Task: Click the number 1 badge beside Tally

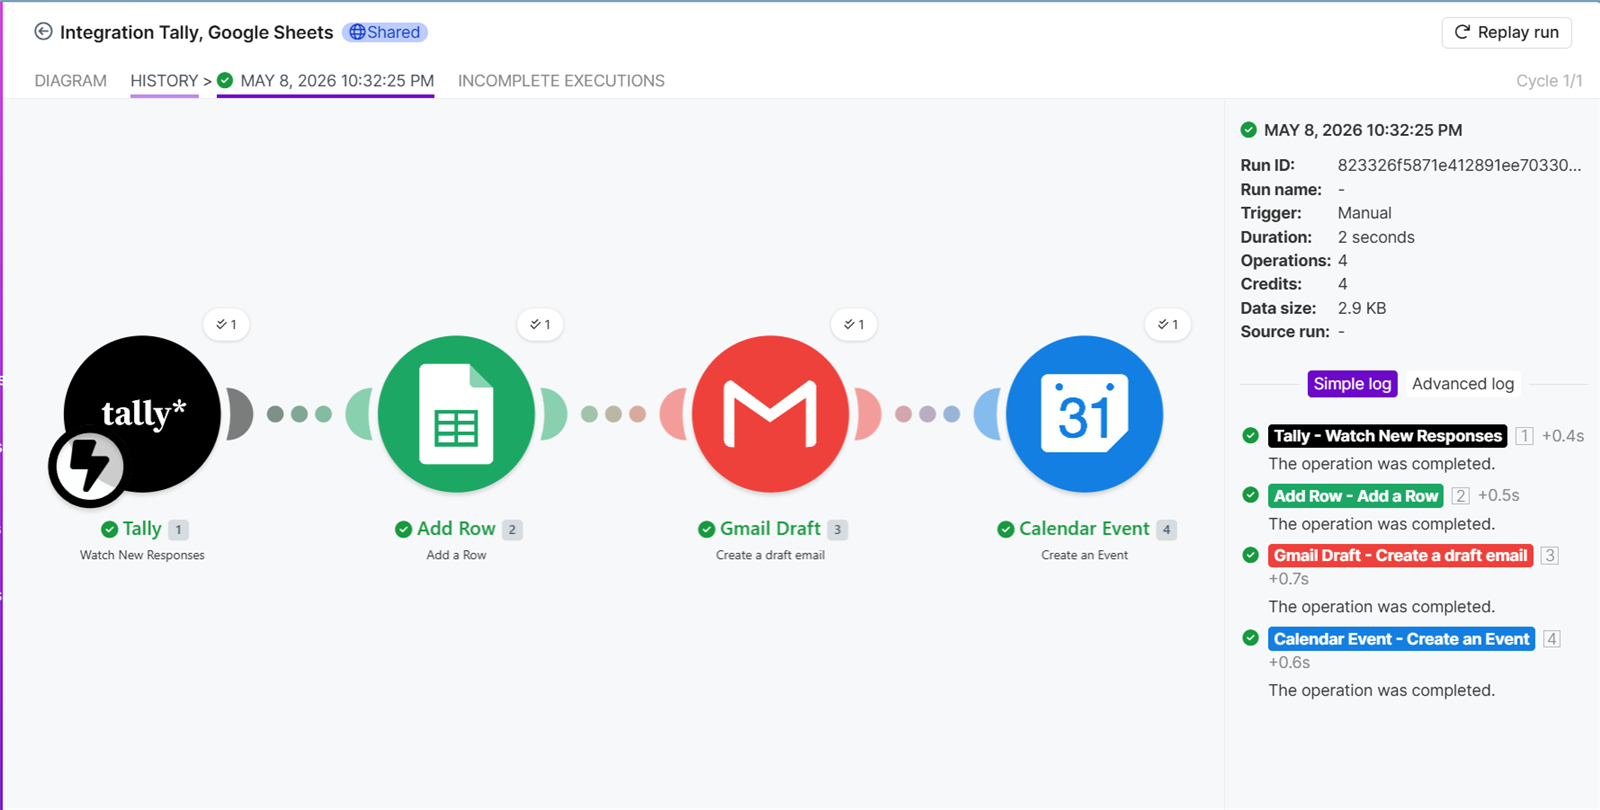Action: [178, 530]
